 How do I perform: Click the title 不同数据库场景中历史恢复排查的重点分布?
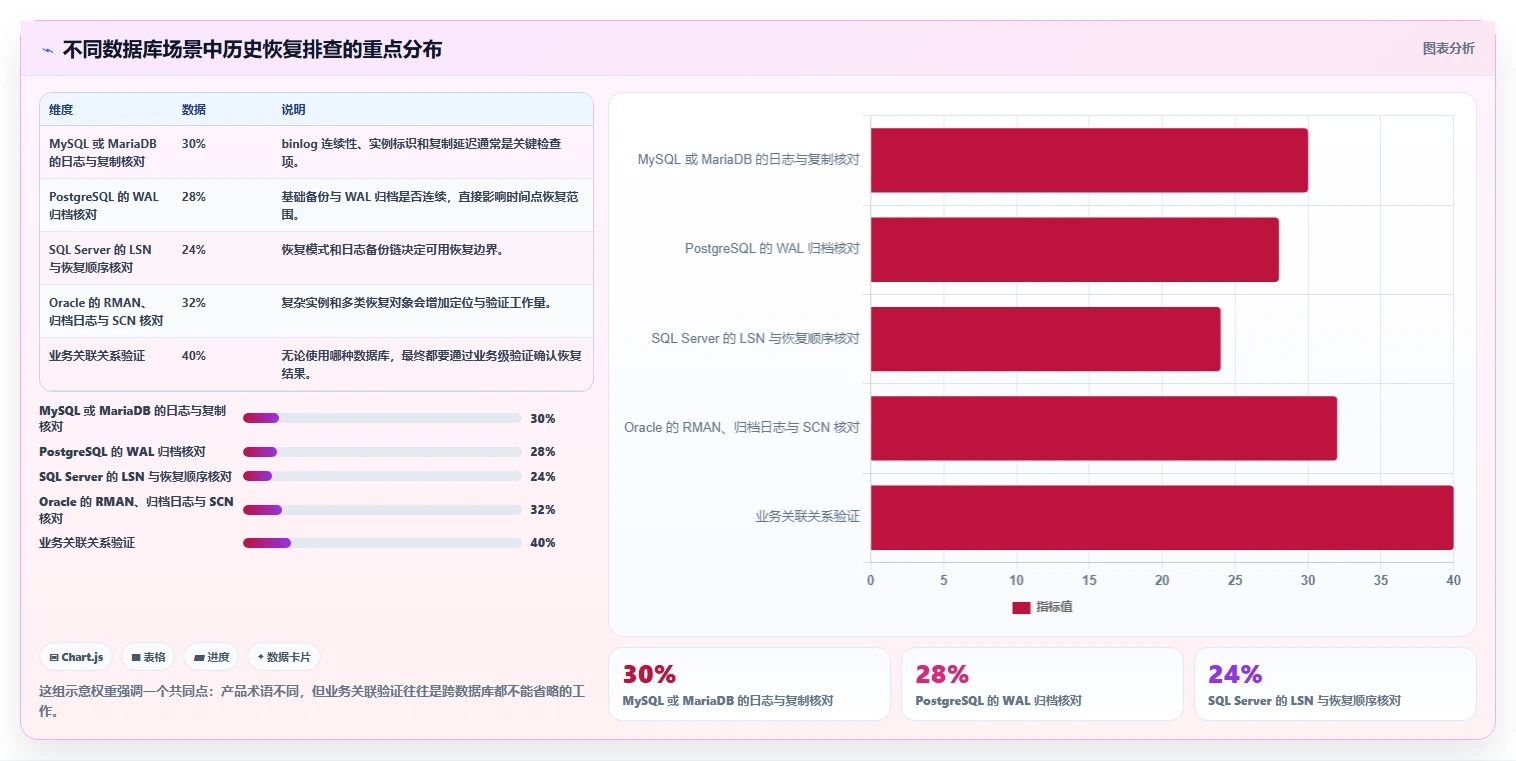point(252,49)
